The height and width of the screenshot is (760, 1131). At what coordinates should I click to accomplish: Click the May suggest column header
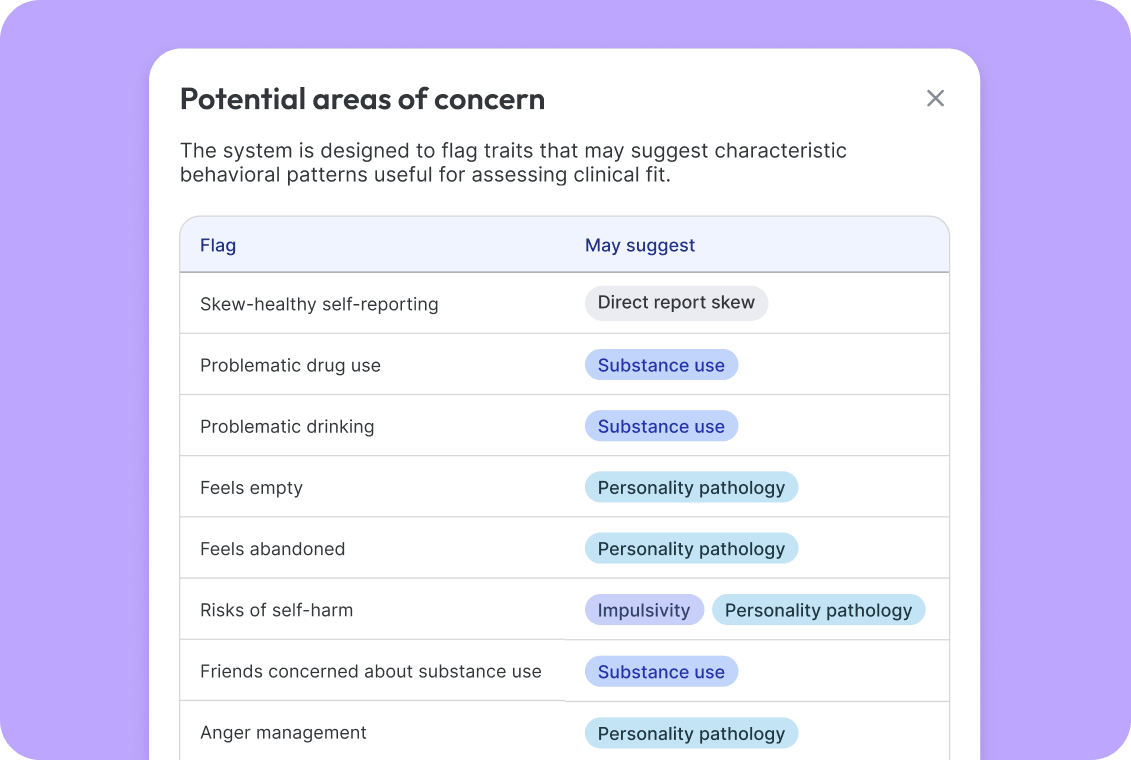(x=640, y=245)
